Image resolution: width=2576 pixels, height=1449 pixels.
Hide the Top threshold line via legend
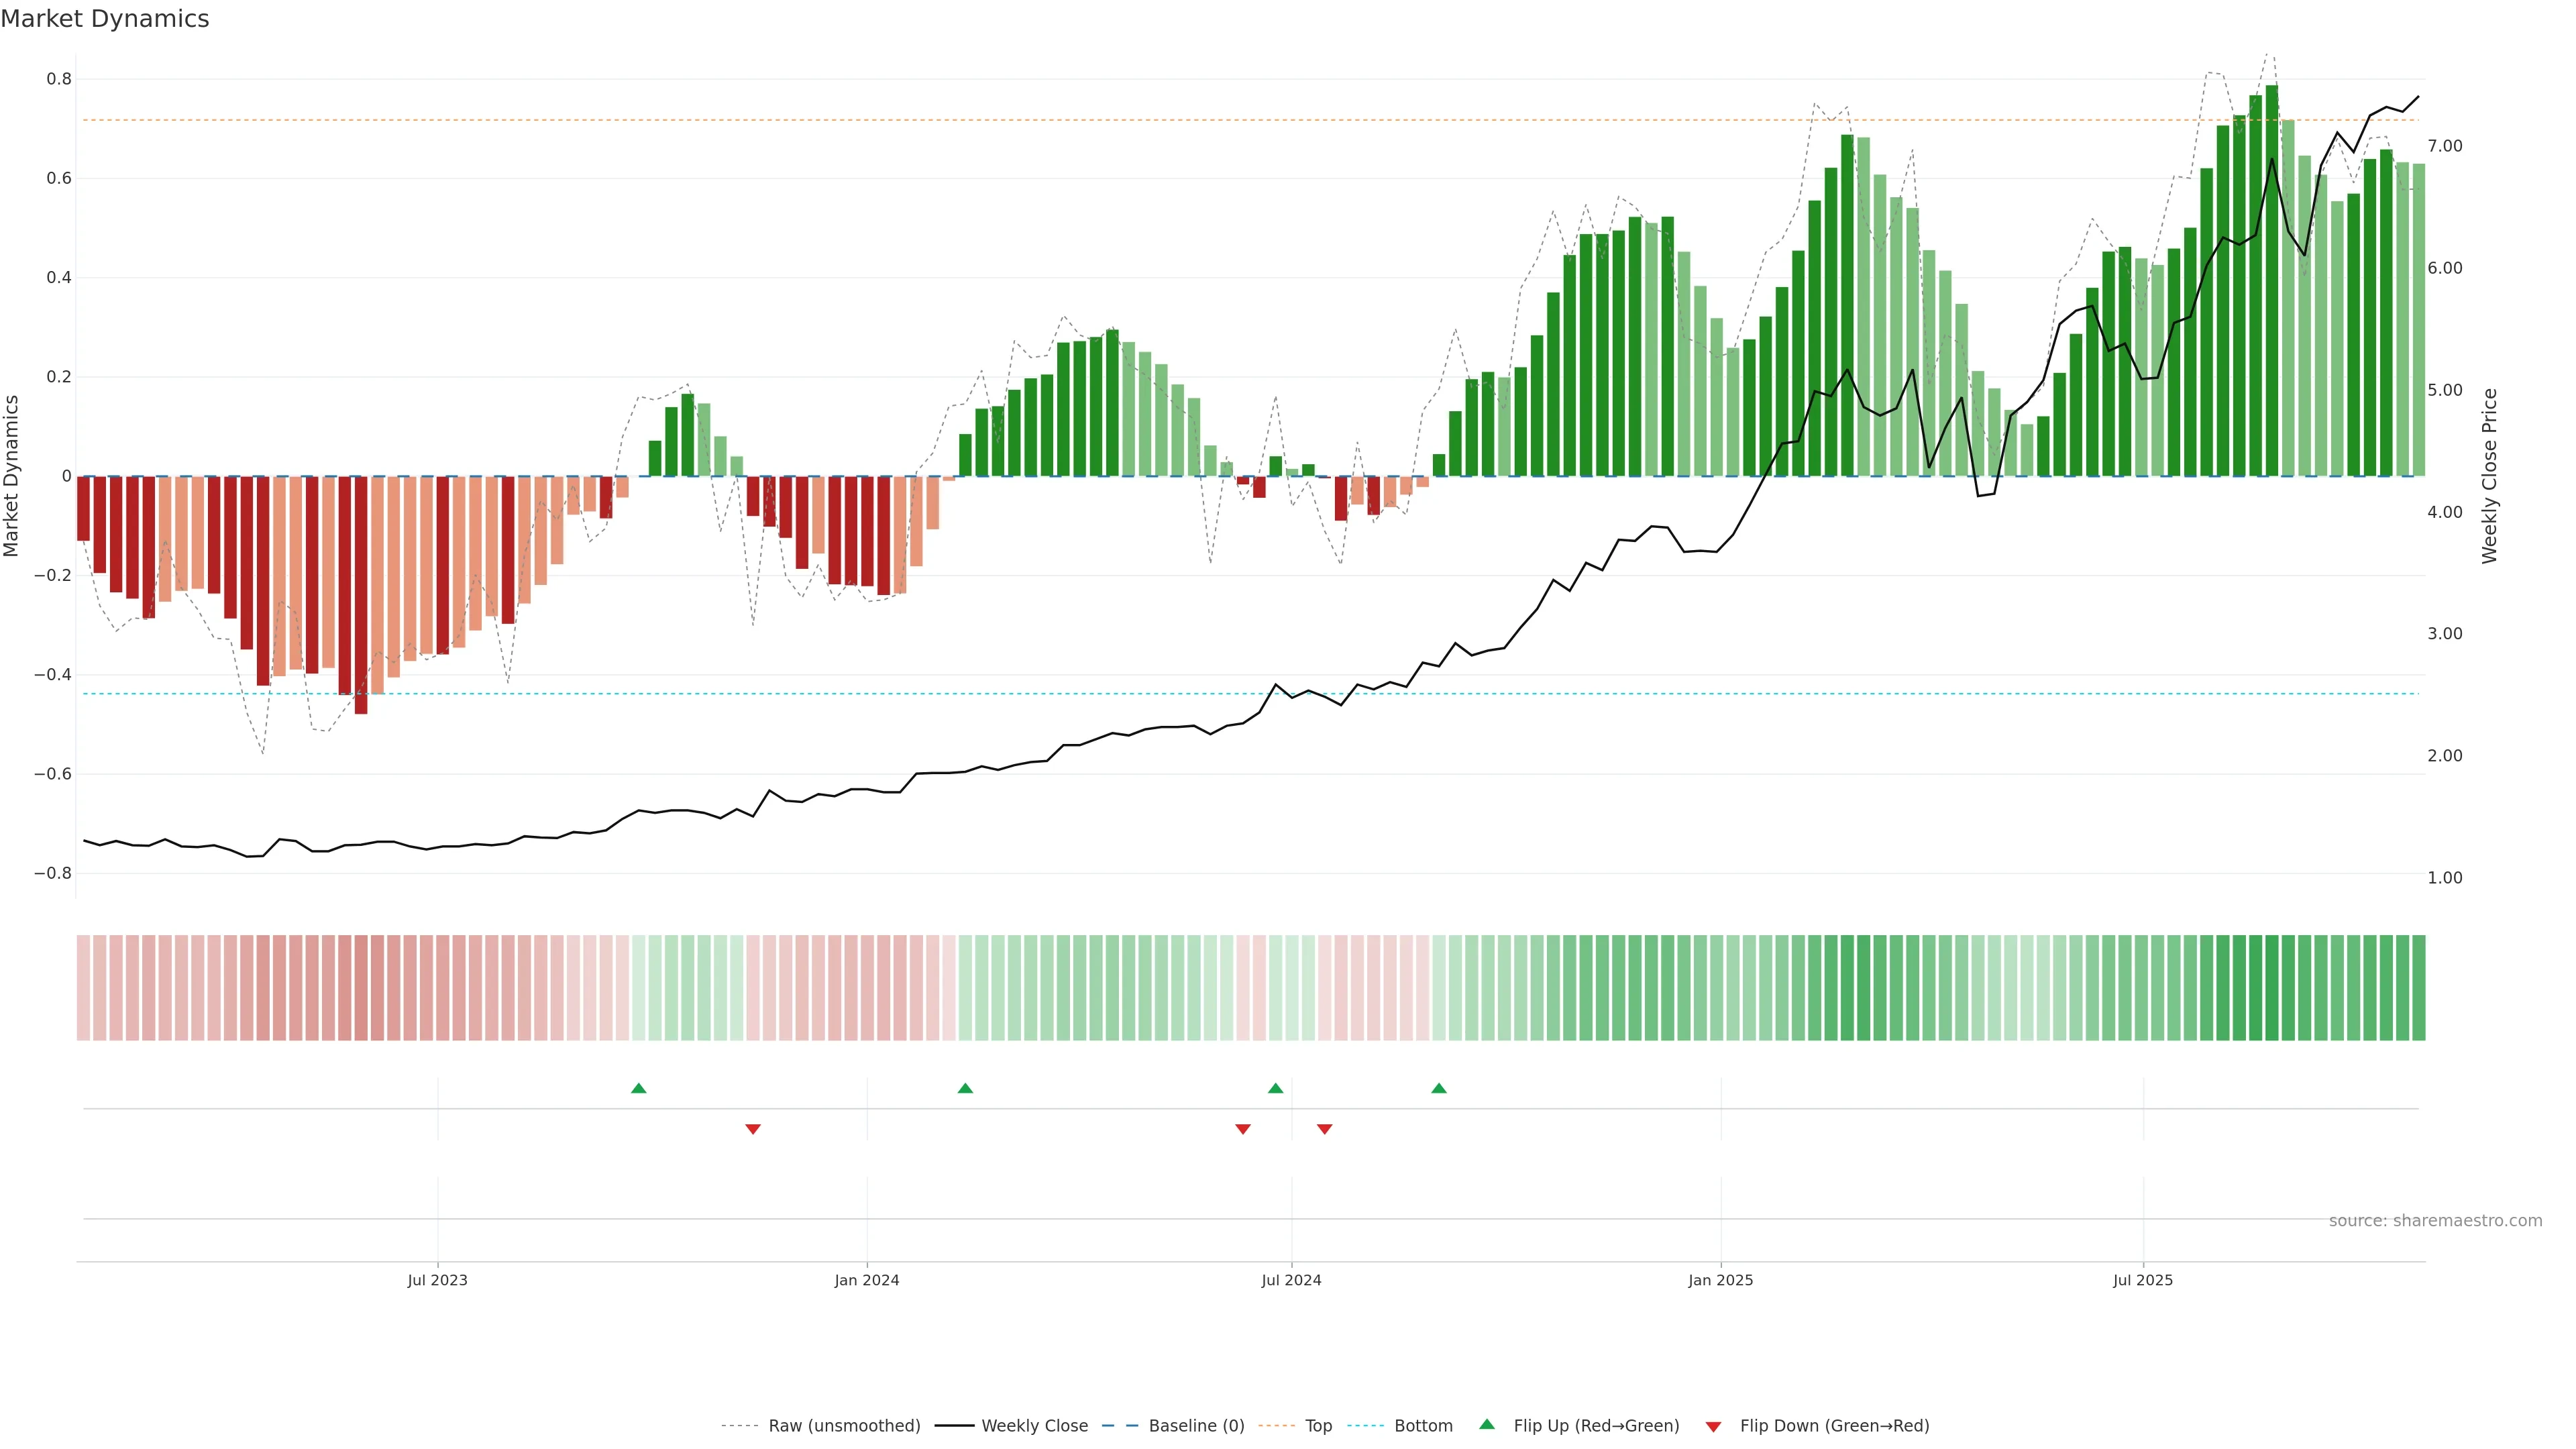pyautogui.click(x=1318, y=1425)
